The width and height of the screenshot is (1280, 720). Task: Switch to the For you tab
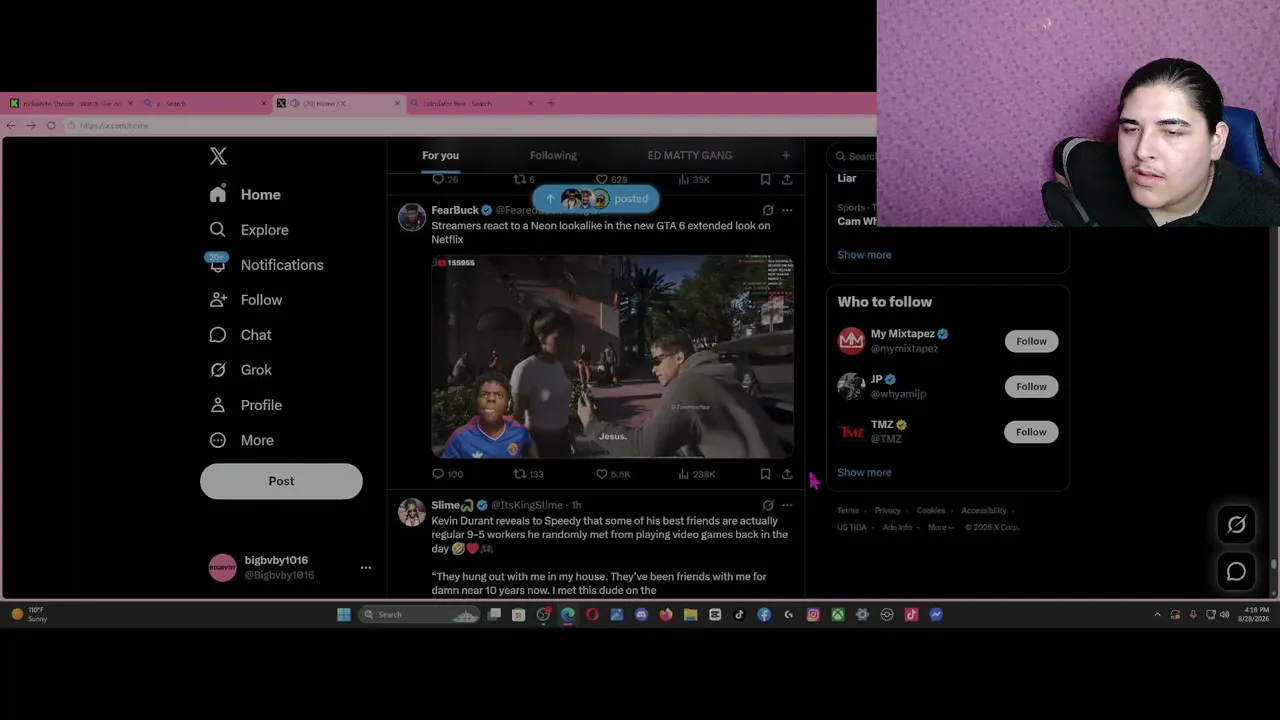click(x=440, y=155)
